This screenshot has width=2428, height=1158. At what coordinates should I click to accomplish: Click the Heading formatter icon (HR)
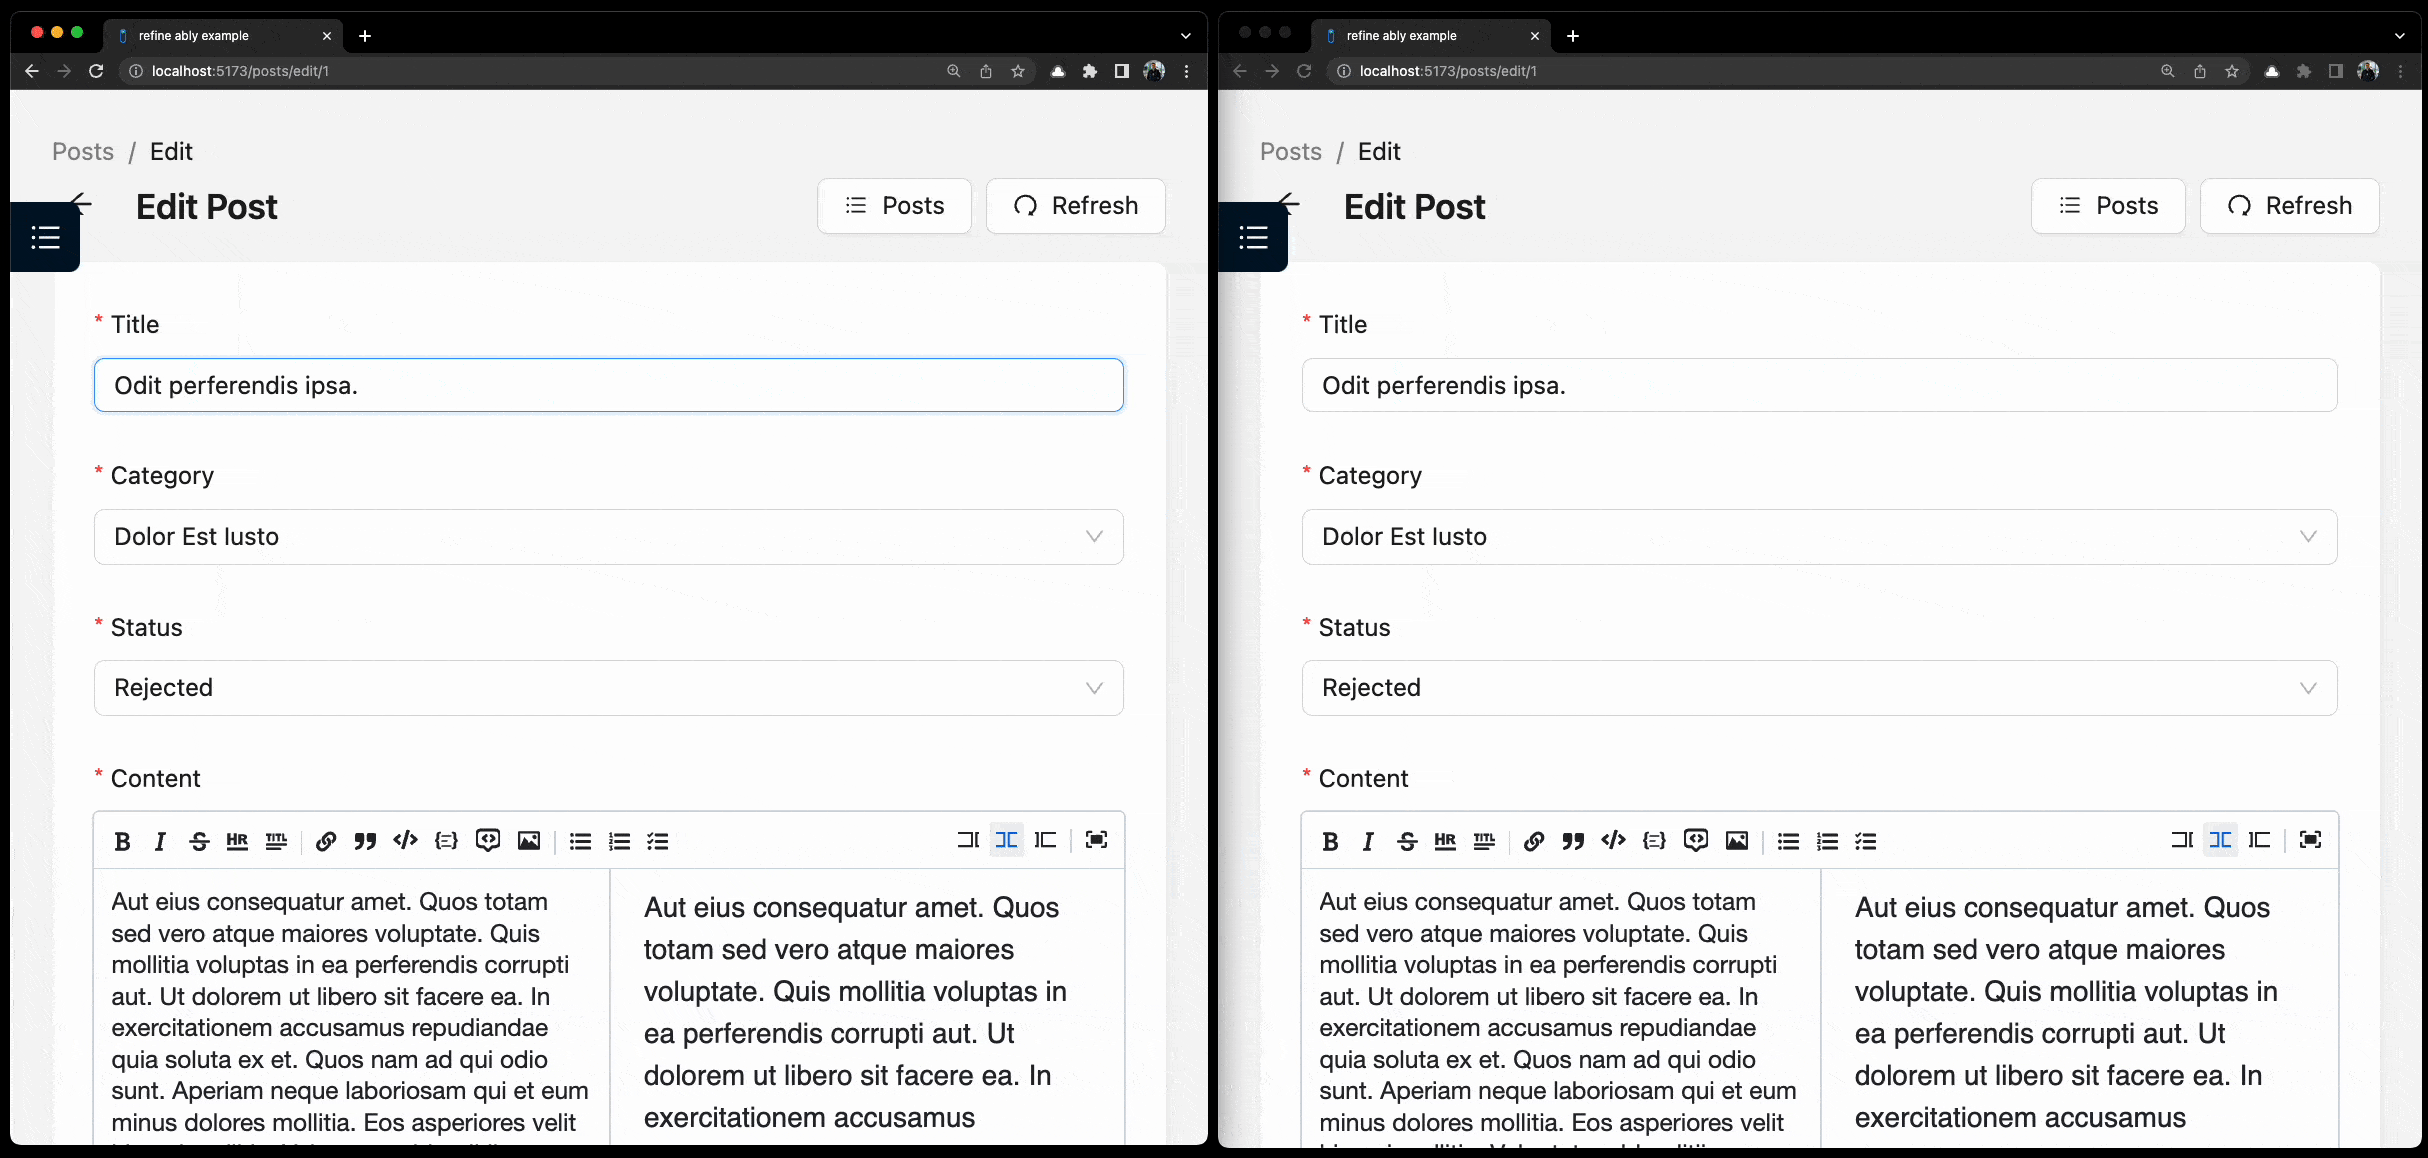[237, 839]
